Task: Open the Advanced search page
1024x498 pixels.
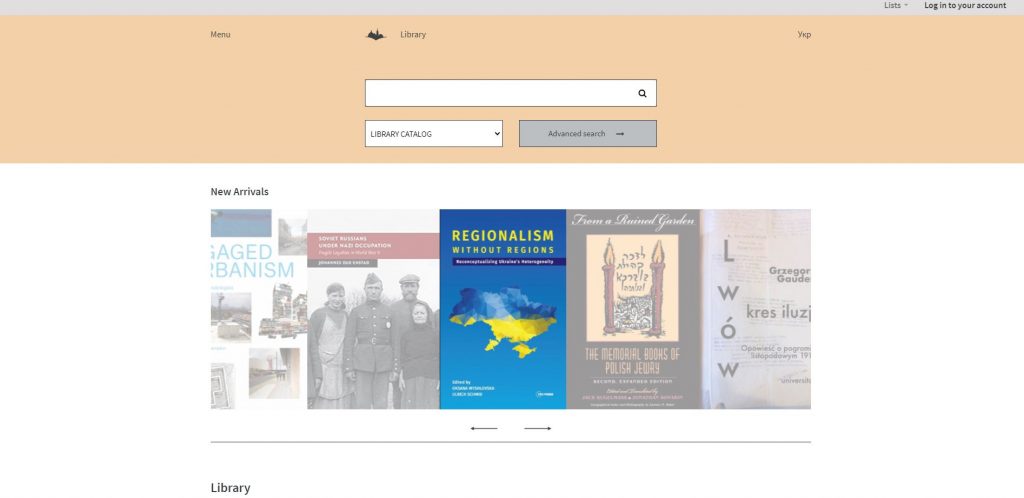Action: click(588, 134)
